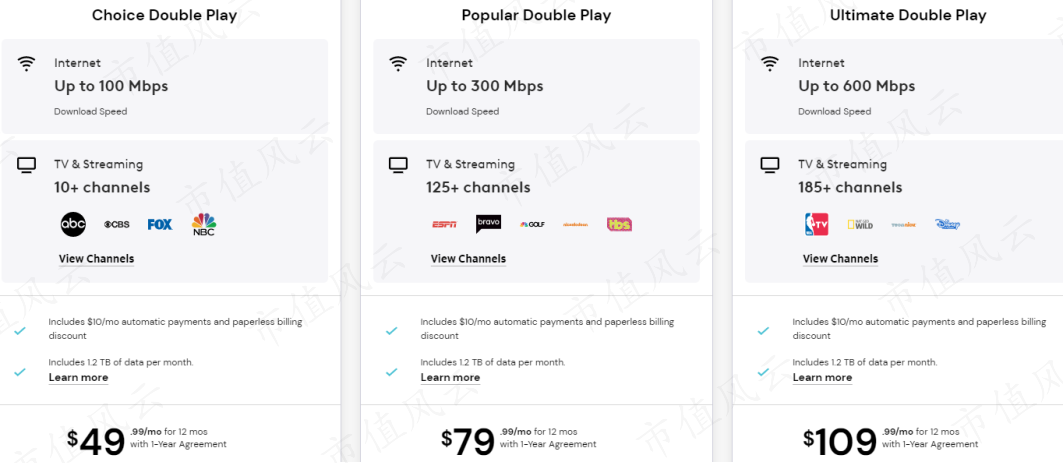Click the CBS channel logo
Viewport: 1063px width, 463px height.
(117, 224)
